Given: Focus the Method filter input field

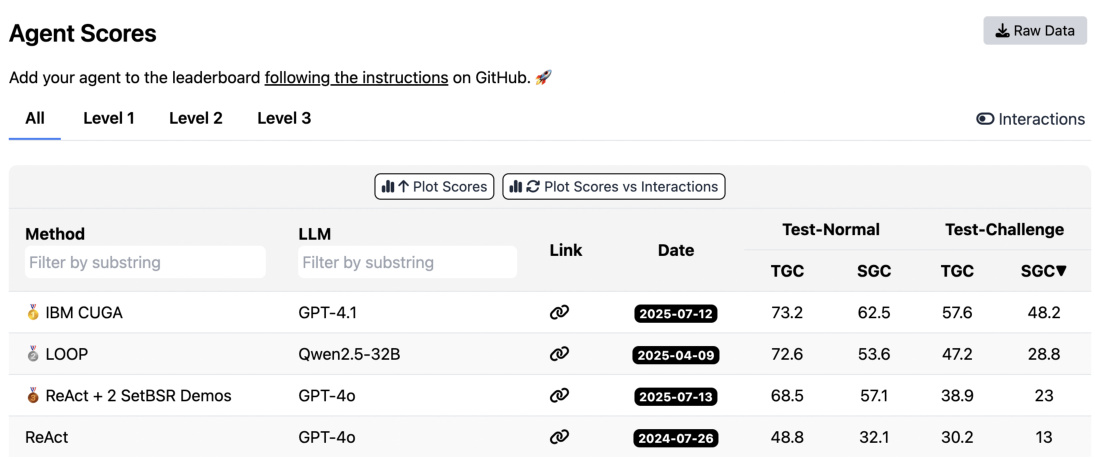Looking at the screenshot, I should tap(146, 262).
